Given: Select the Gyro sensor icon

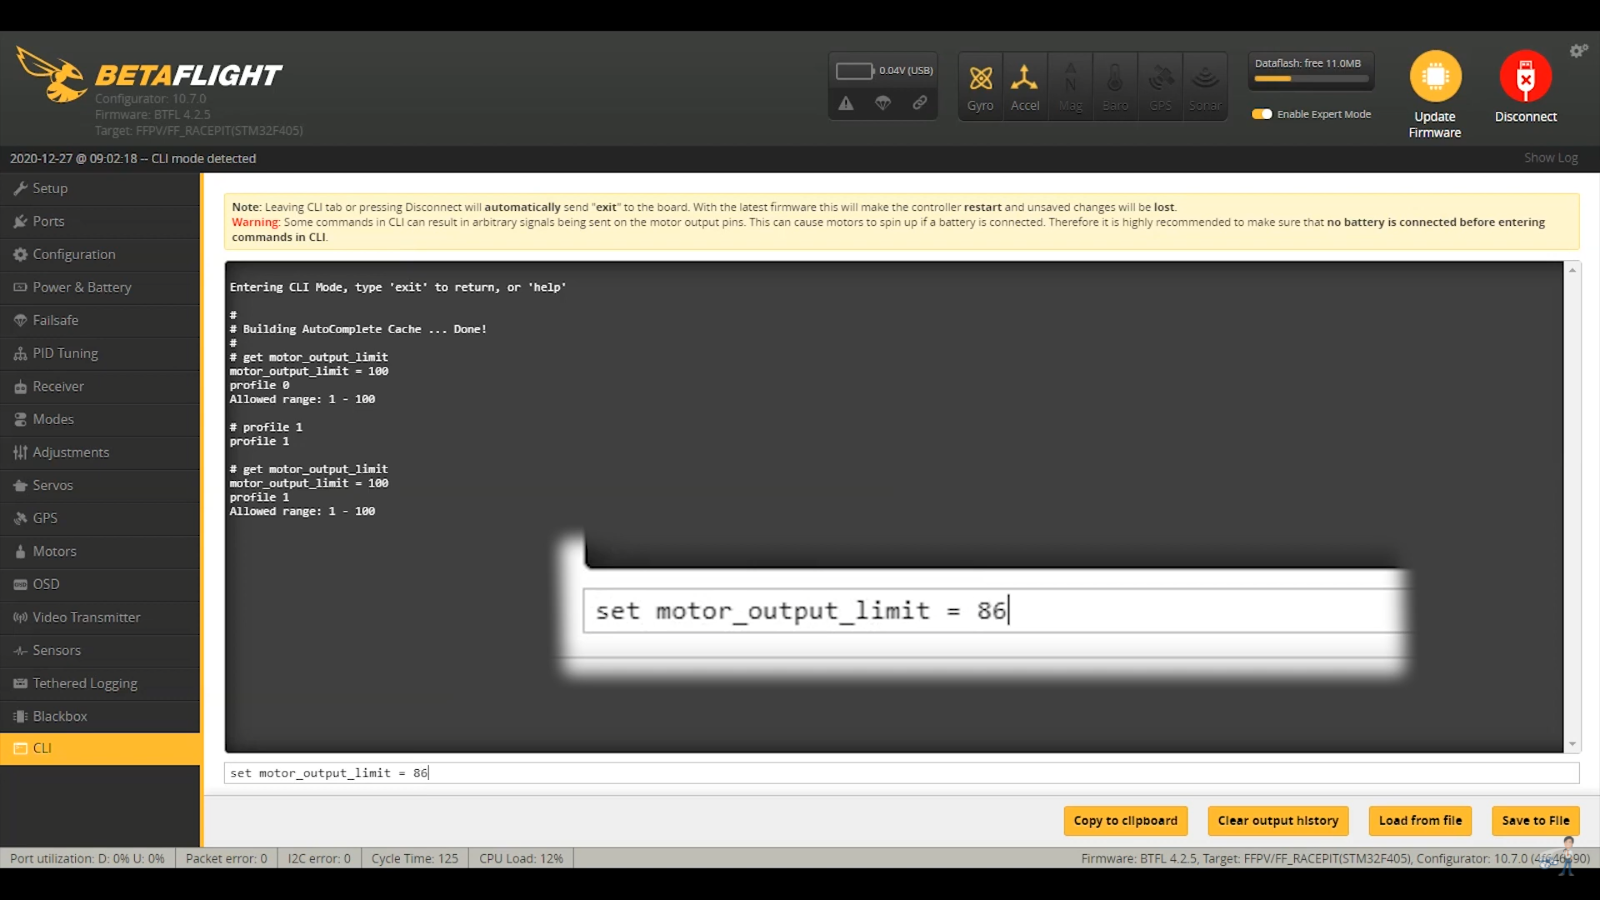Looking at the screenshot, I should click(979, 85).
